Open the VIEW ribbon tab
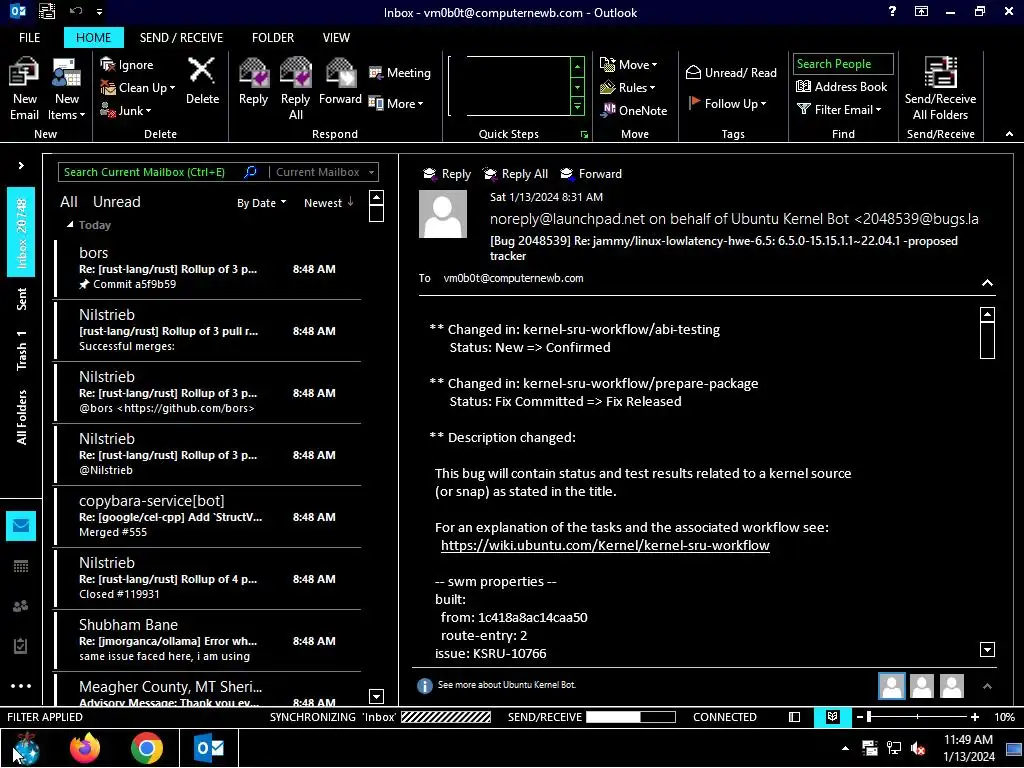1024x768 pixels. pyautogui.click(x=336, y=37)
